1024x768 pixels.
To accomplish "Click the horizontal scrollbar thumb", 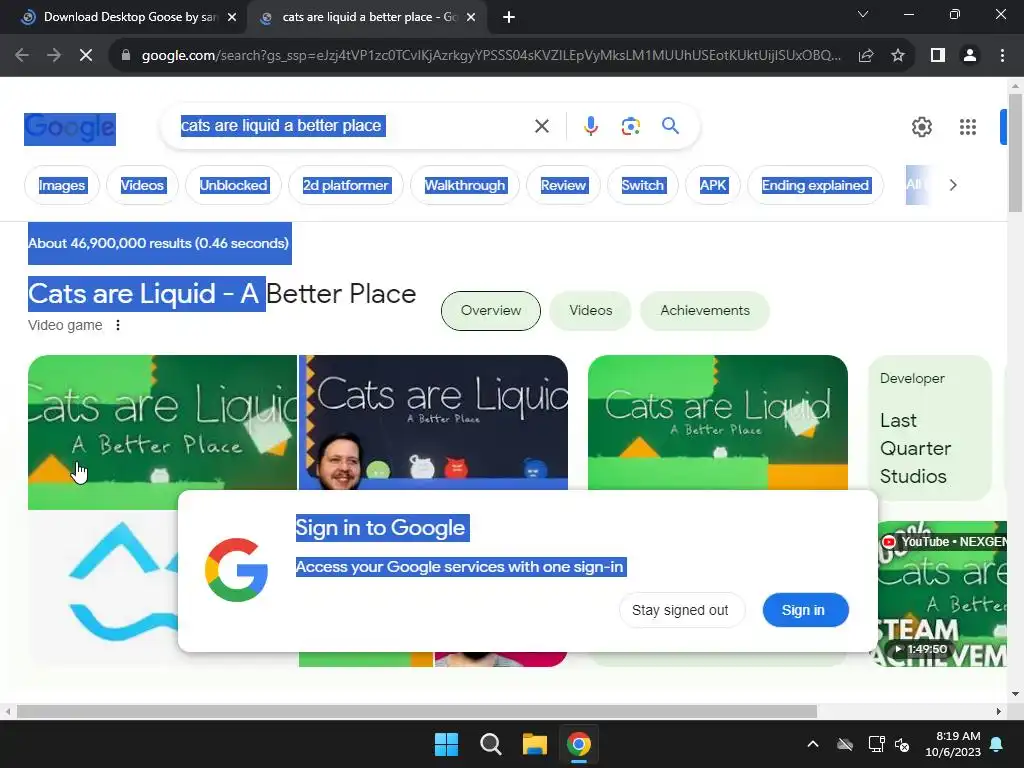I will pos(417,712).
